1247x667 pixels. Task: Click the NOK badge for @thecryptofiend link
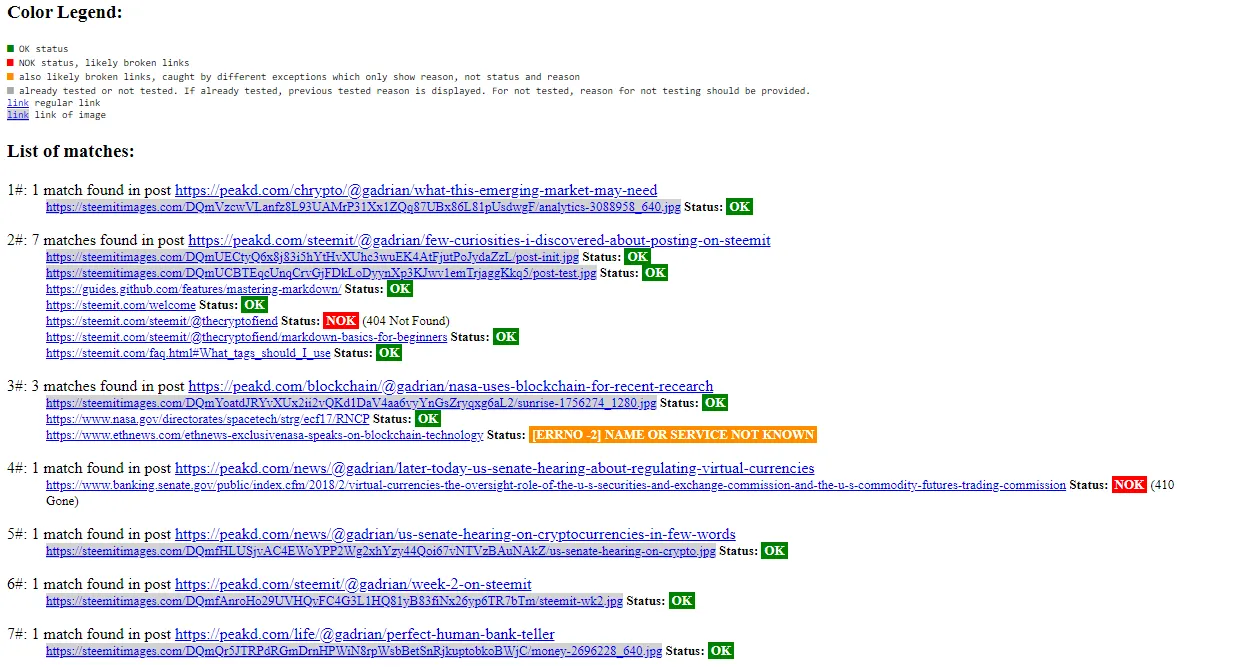tap(340, 321)
